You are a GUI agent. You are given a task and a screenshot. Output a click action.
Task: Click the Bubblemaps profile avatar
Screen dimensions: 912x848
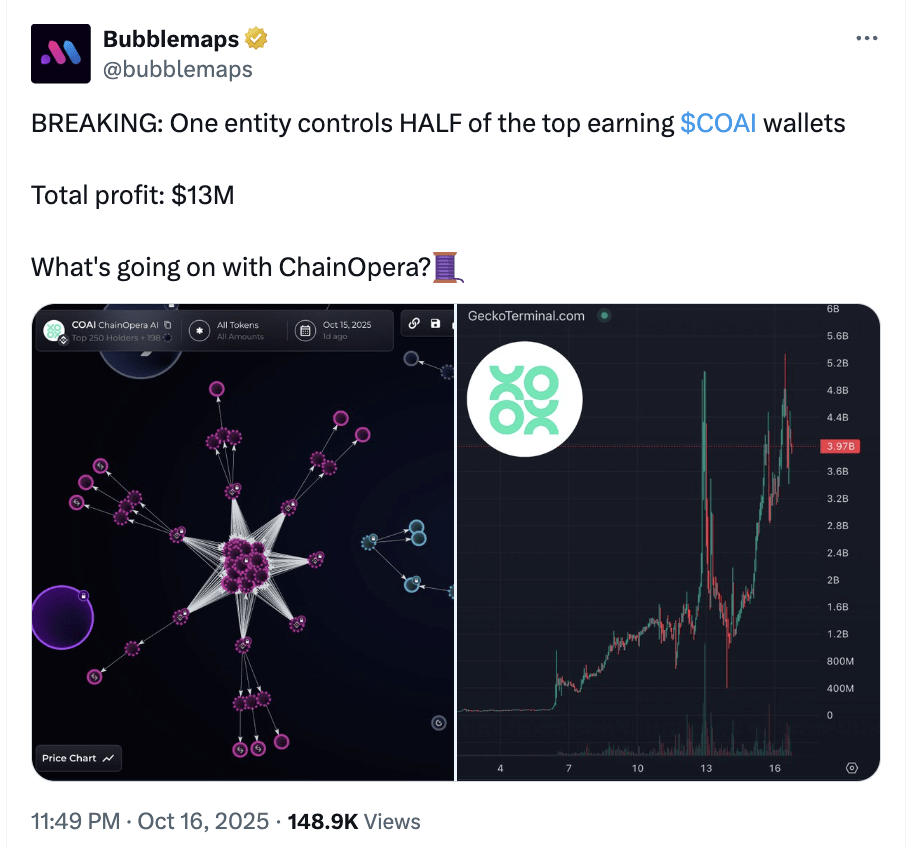point(60,54)
